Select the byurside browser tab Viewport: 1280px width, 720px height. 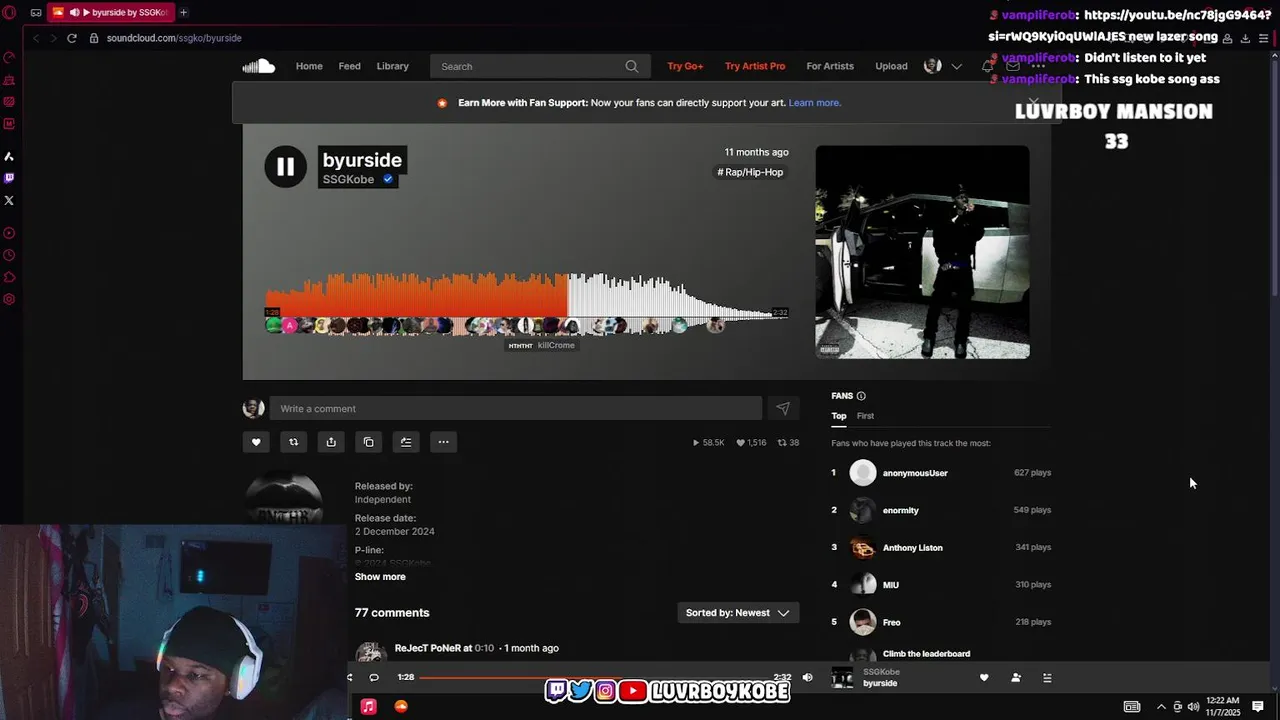point(110,12)
